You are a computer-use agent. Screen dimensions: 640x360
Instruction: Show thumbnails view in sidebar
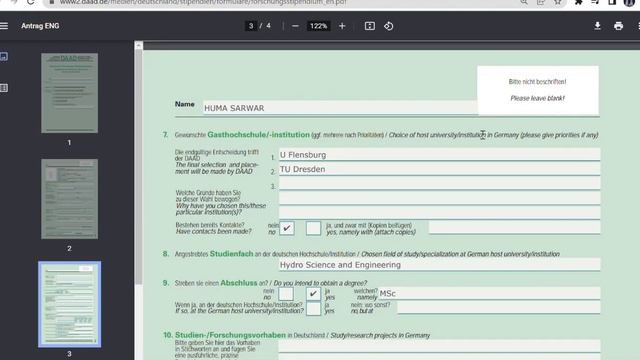[x=4, y=56]
